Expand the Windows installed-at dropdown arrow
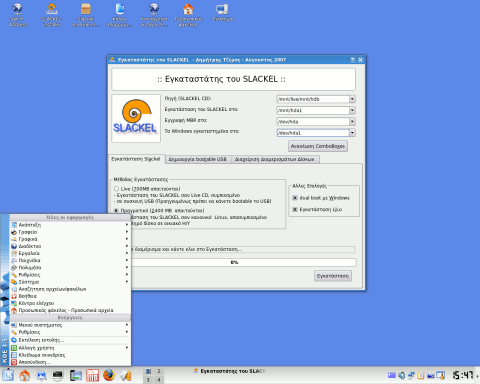 pyautogui.click(x=352, y=133)
